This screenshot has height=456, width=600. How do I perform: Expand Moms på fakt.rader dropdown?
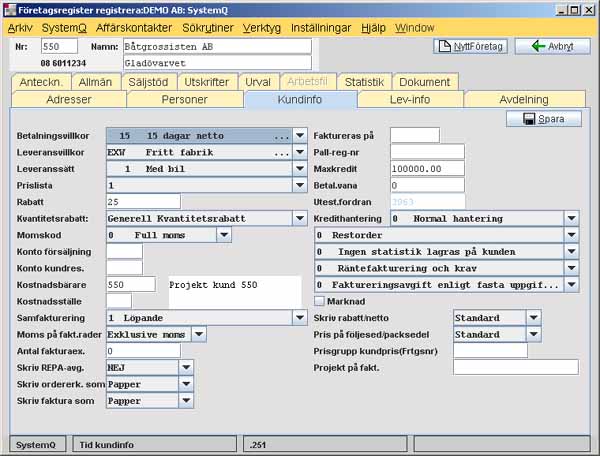click(199, 334)
